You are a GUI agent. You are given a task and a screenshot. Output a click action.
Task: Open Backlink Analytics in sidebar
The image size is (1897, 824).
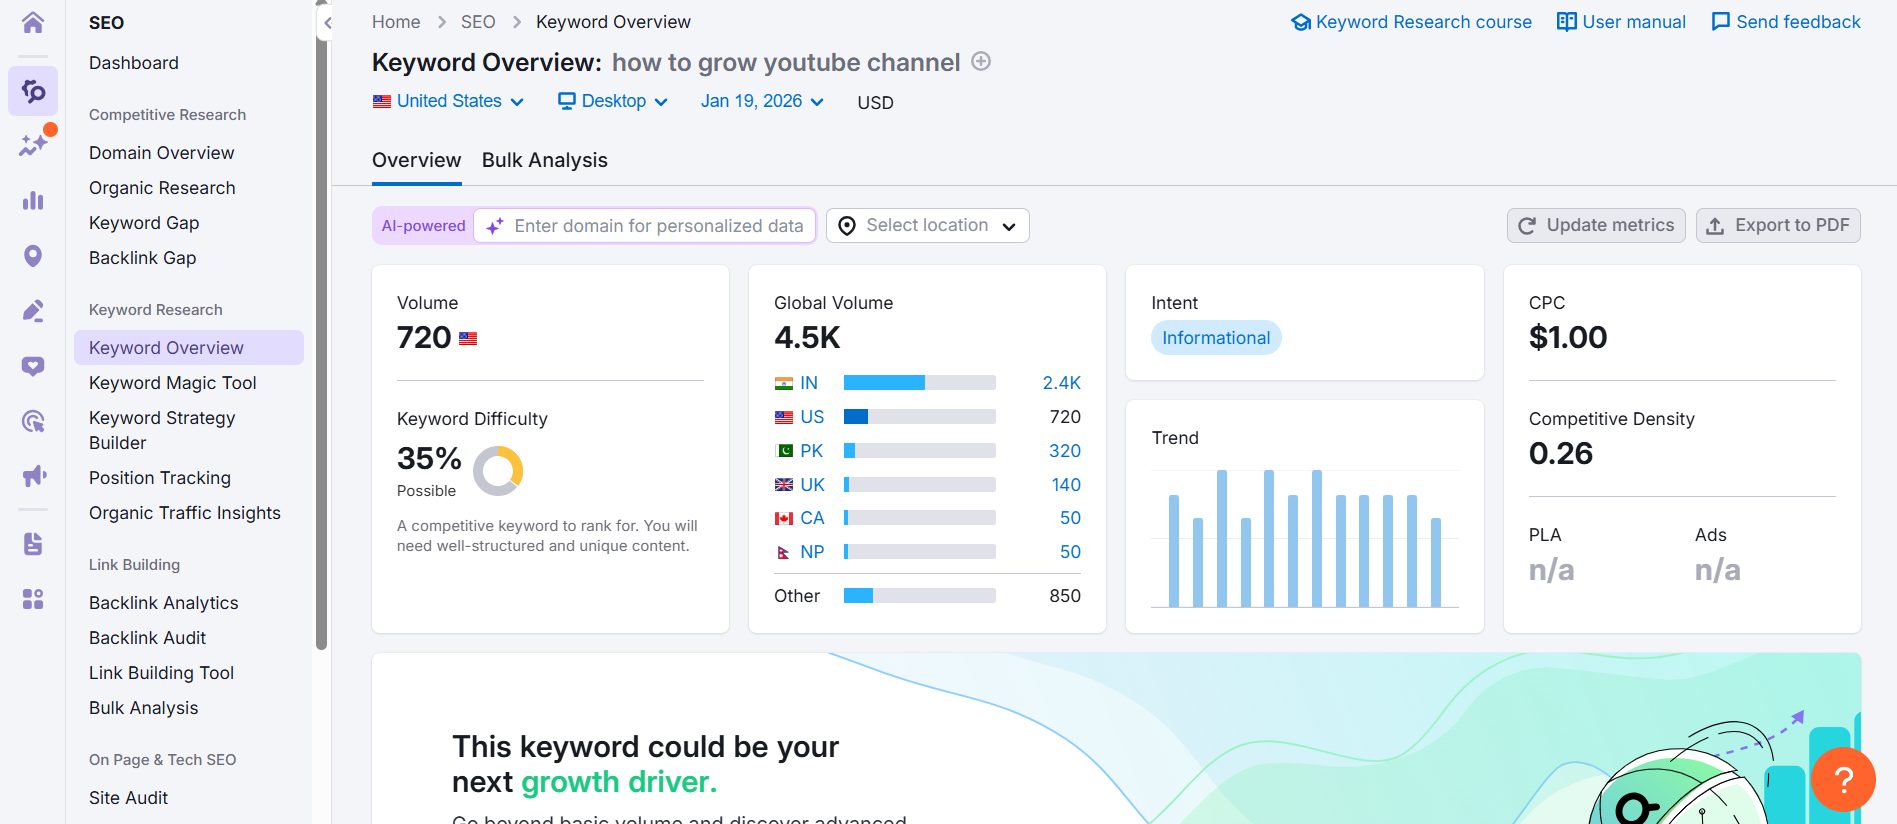(x=164, y=603)
